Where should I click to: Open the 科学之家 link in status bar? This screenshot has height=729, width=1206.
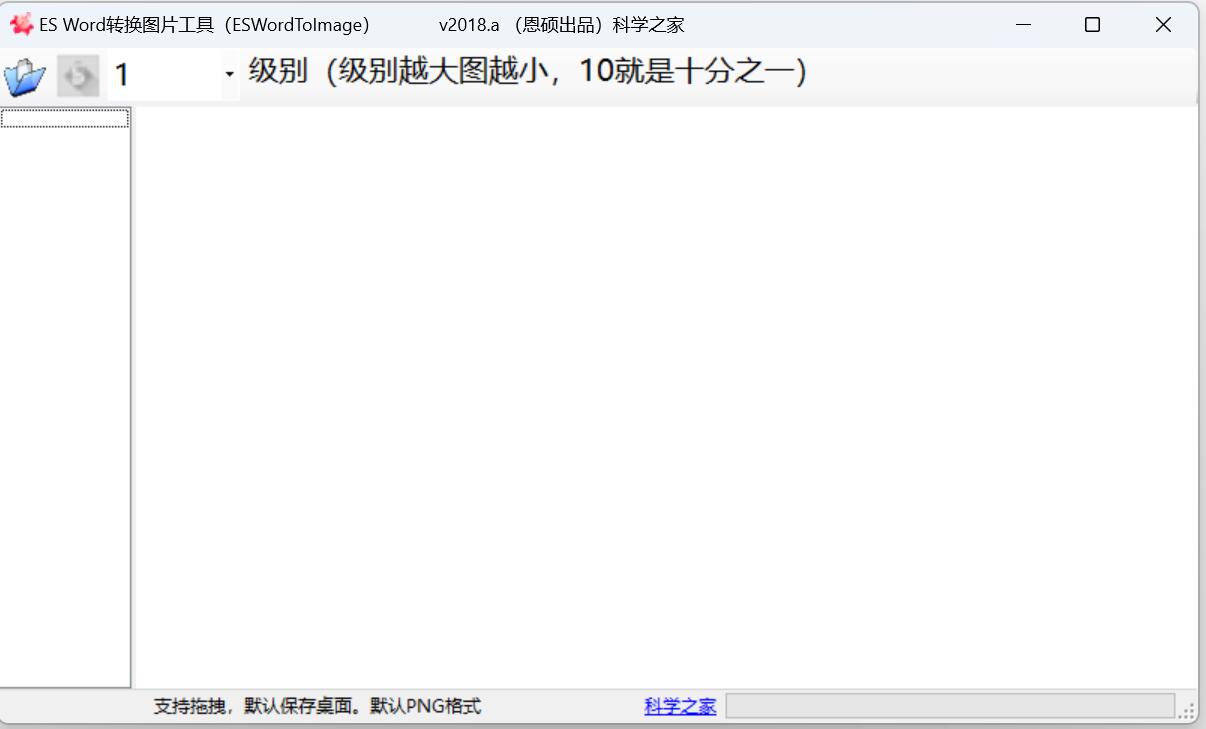tap(680, 706)
